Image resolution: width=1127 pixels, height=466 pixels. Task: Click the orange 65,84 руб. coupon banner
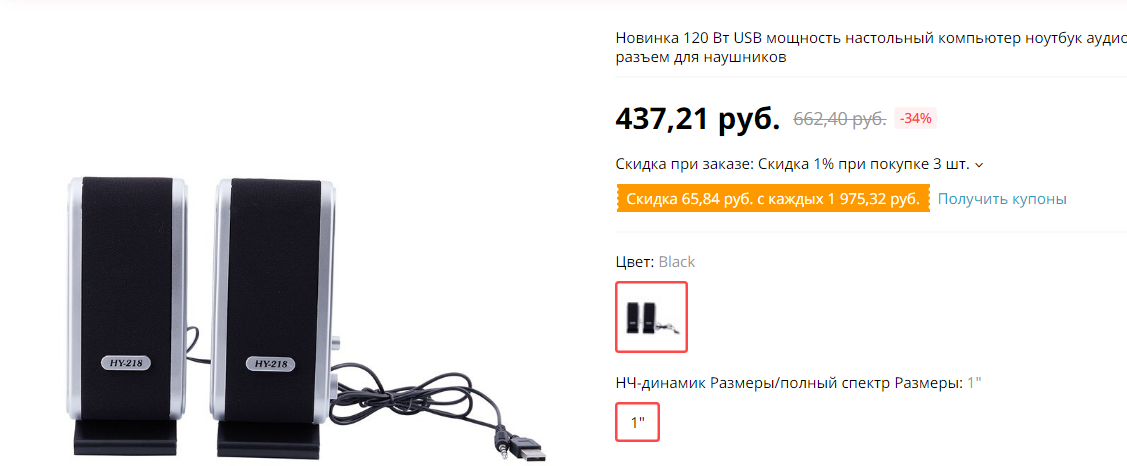click(x=773, y=199)
